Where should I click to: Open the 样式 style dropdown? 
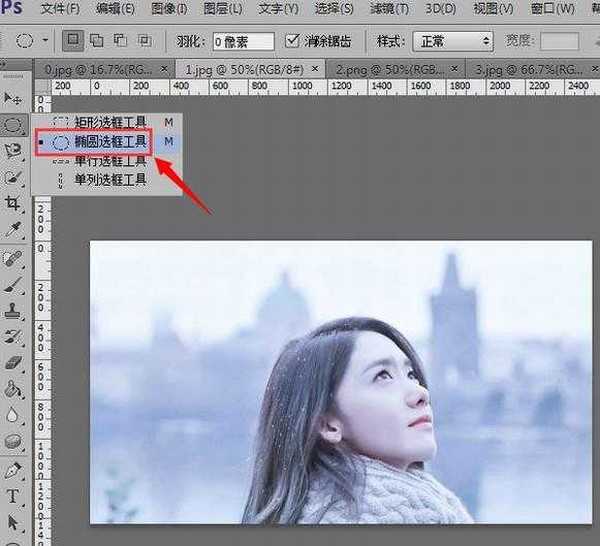455,42
